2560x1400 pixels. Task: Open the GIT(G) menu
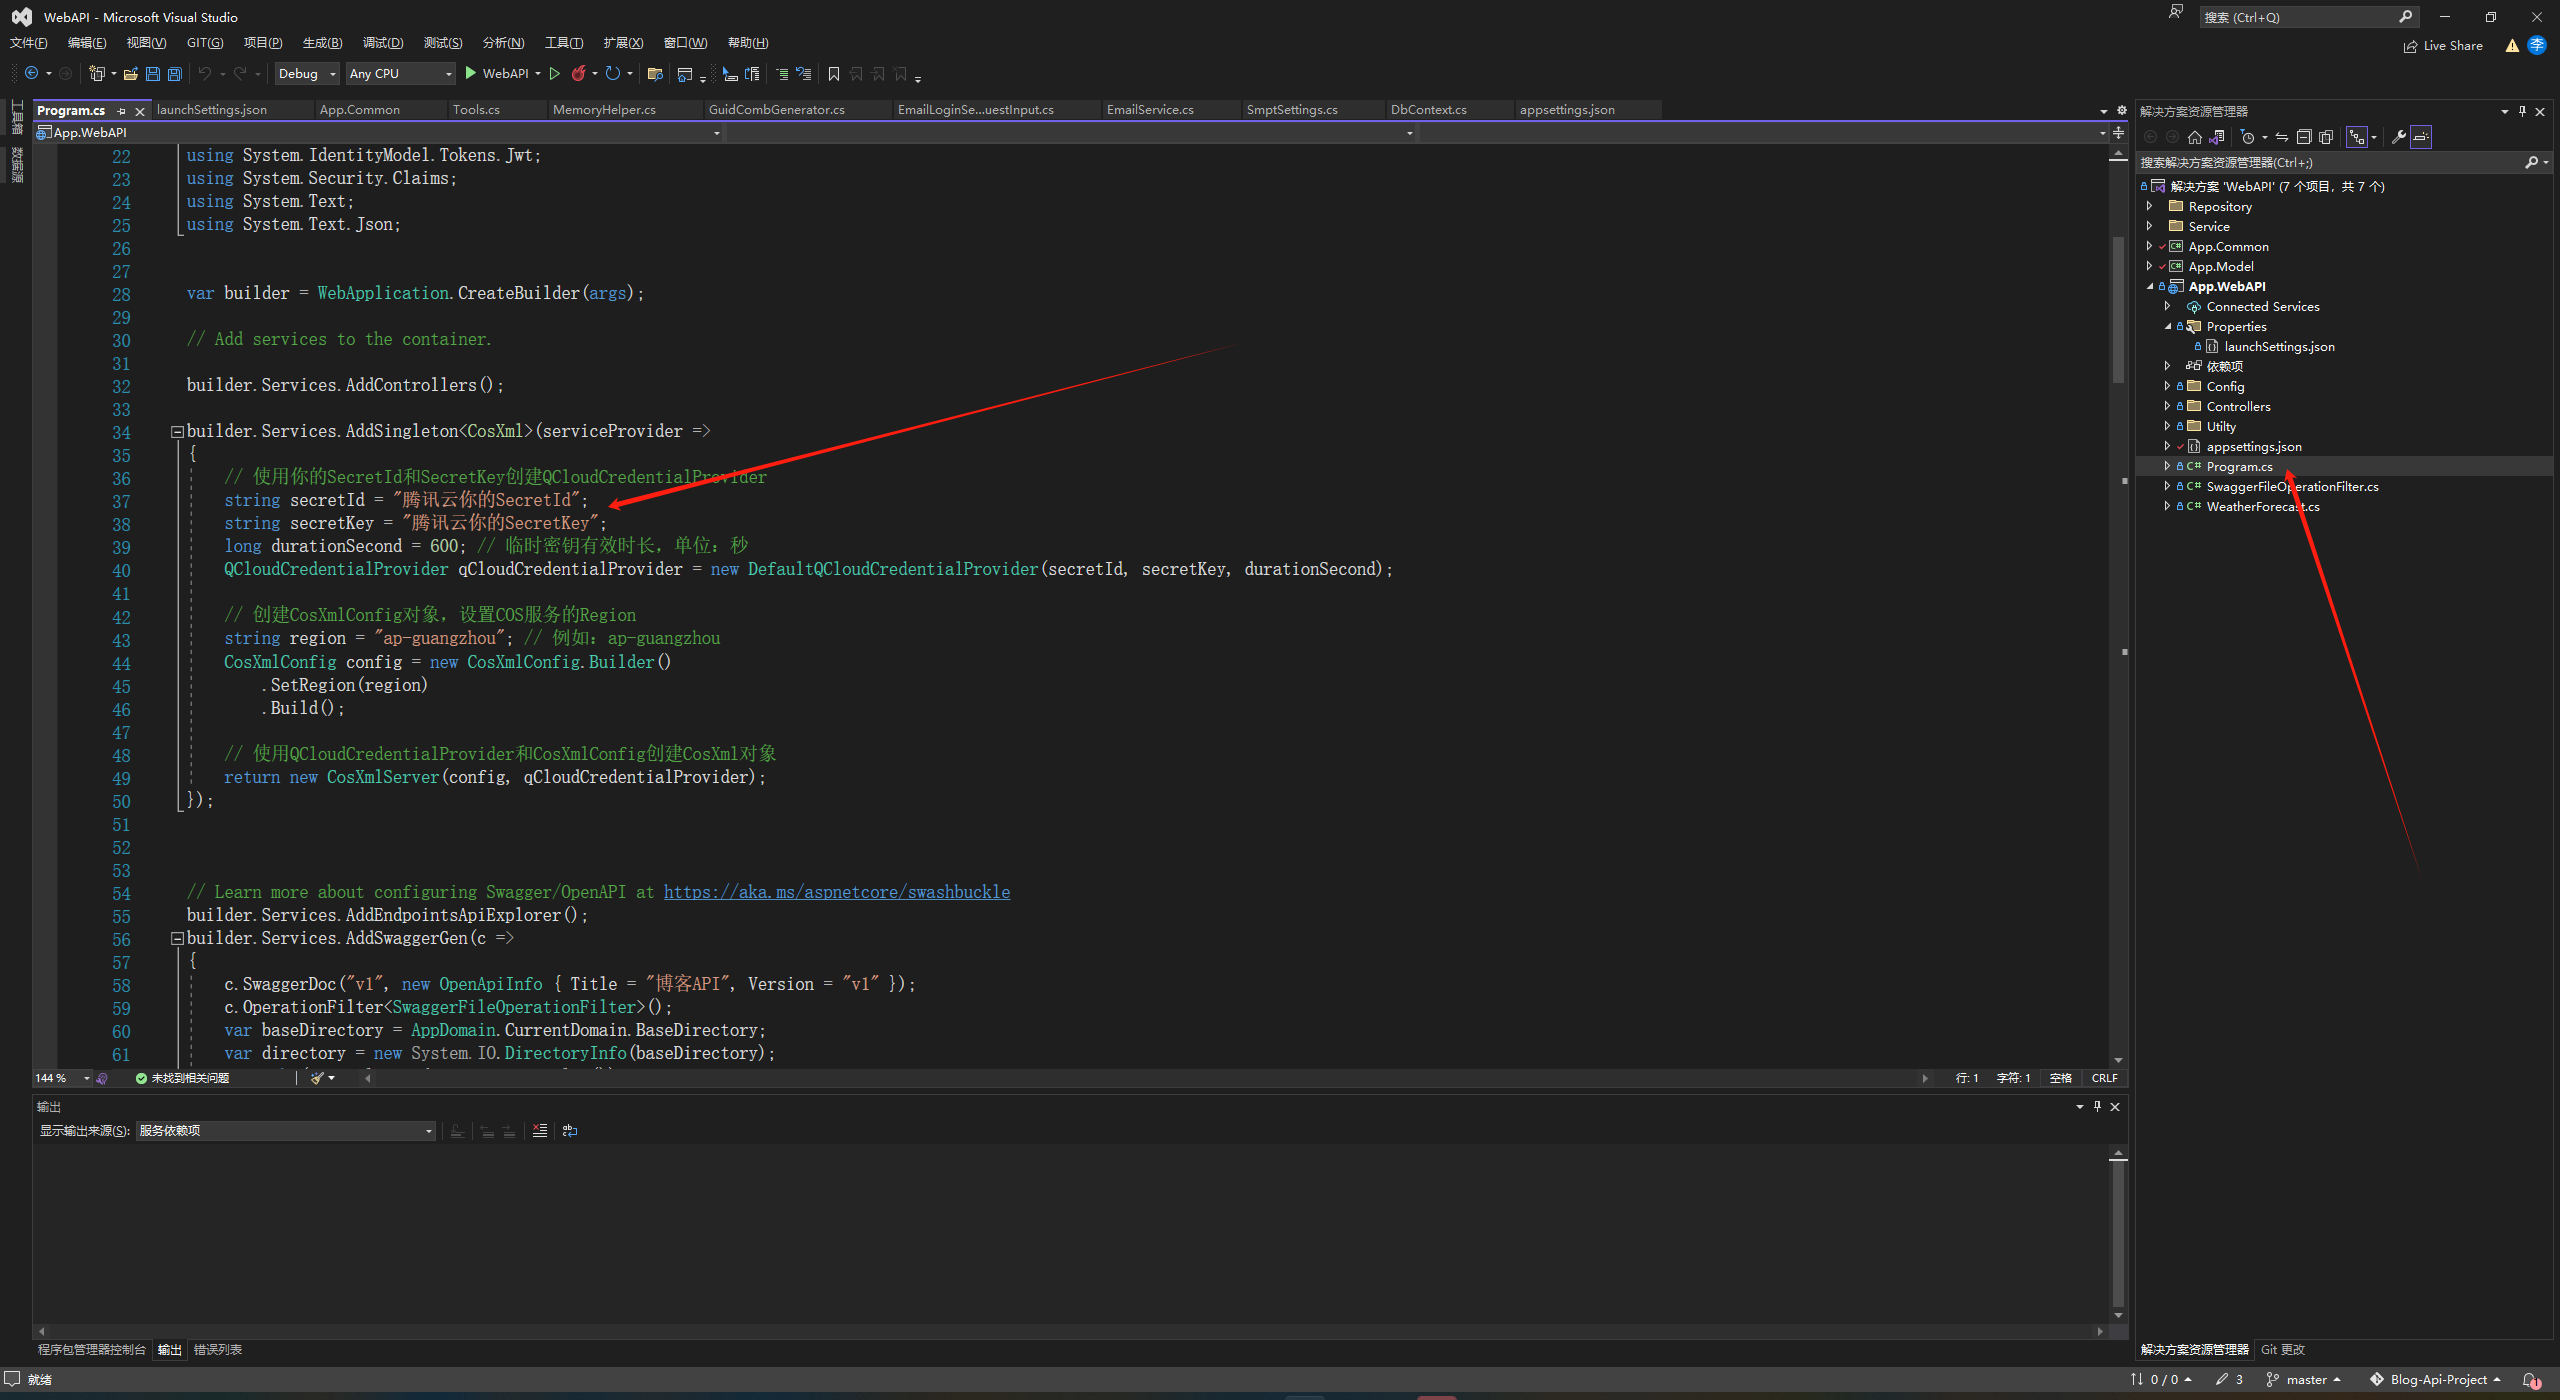(205, 42)
